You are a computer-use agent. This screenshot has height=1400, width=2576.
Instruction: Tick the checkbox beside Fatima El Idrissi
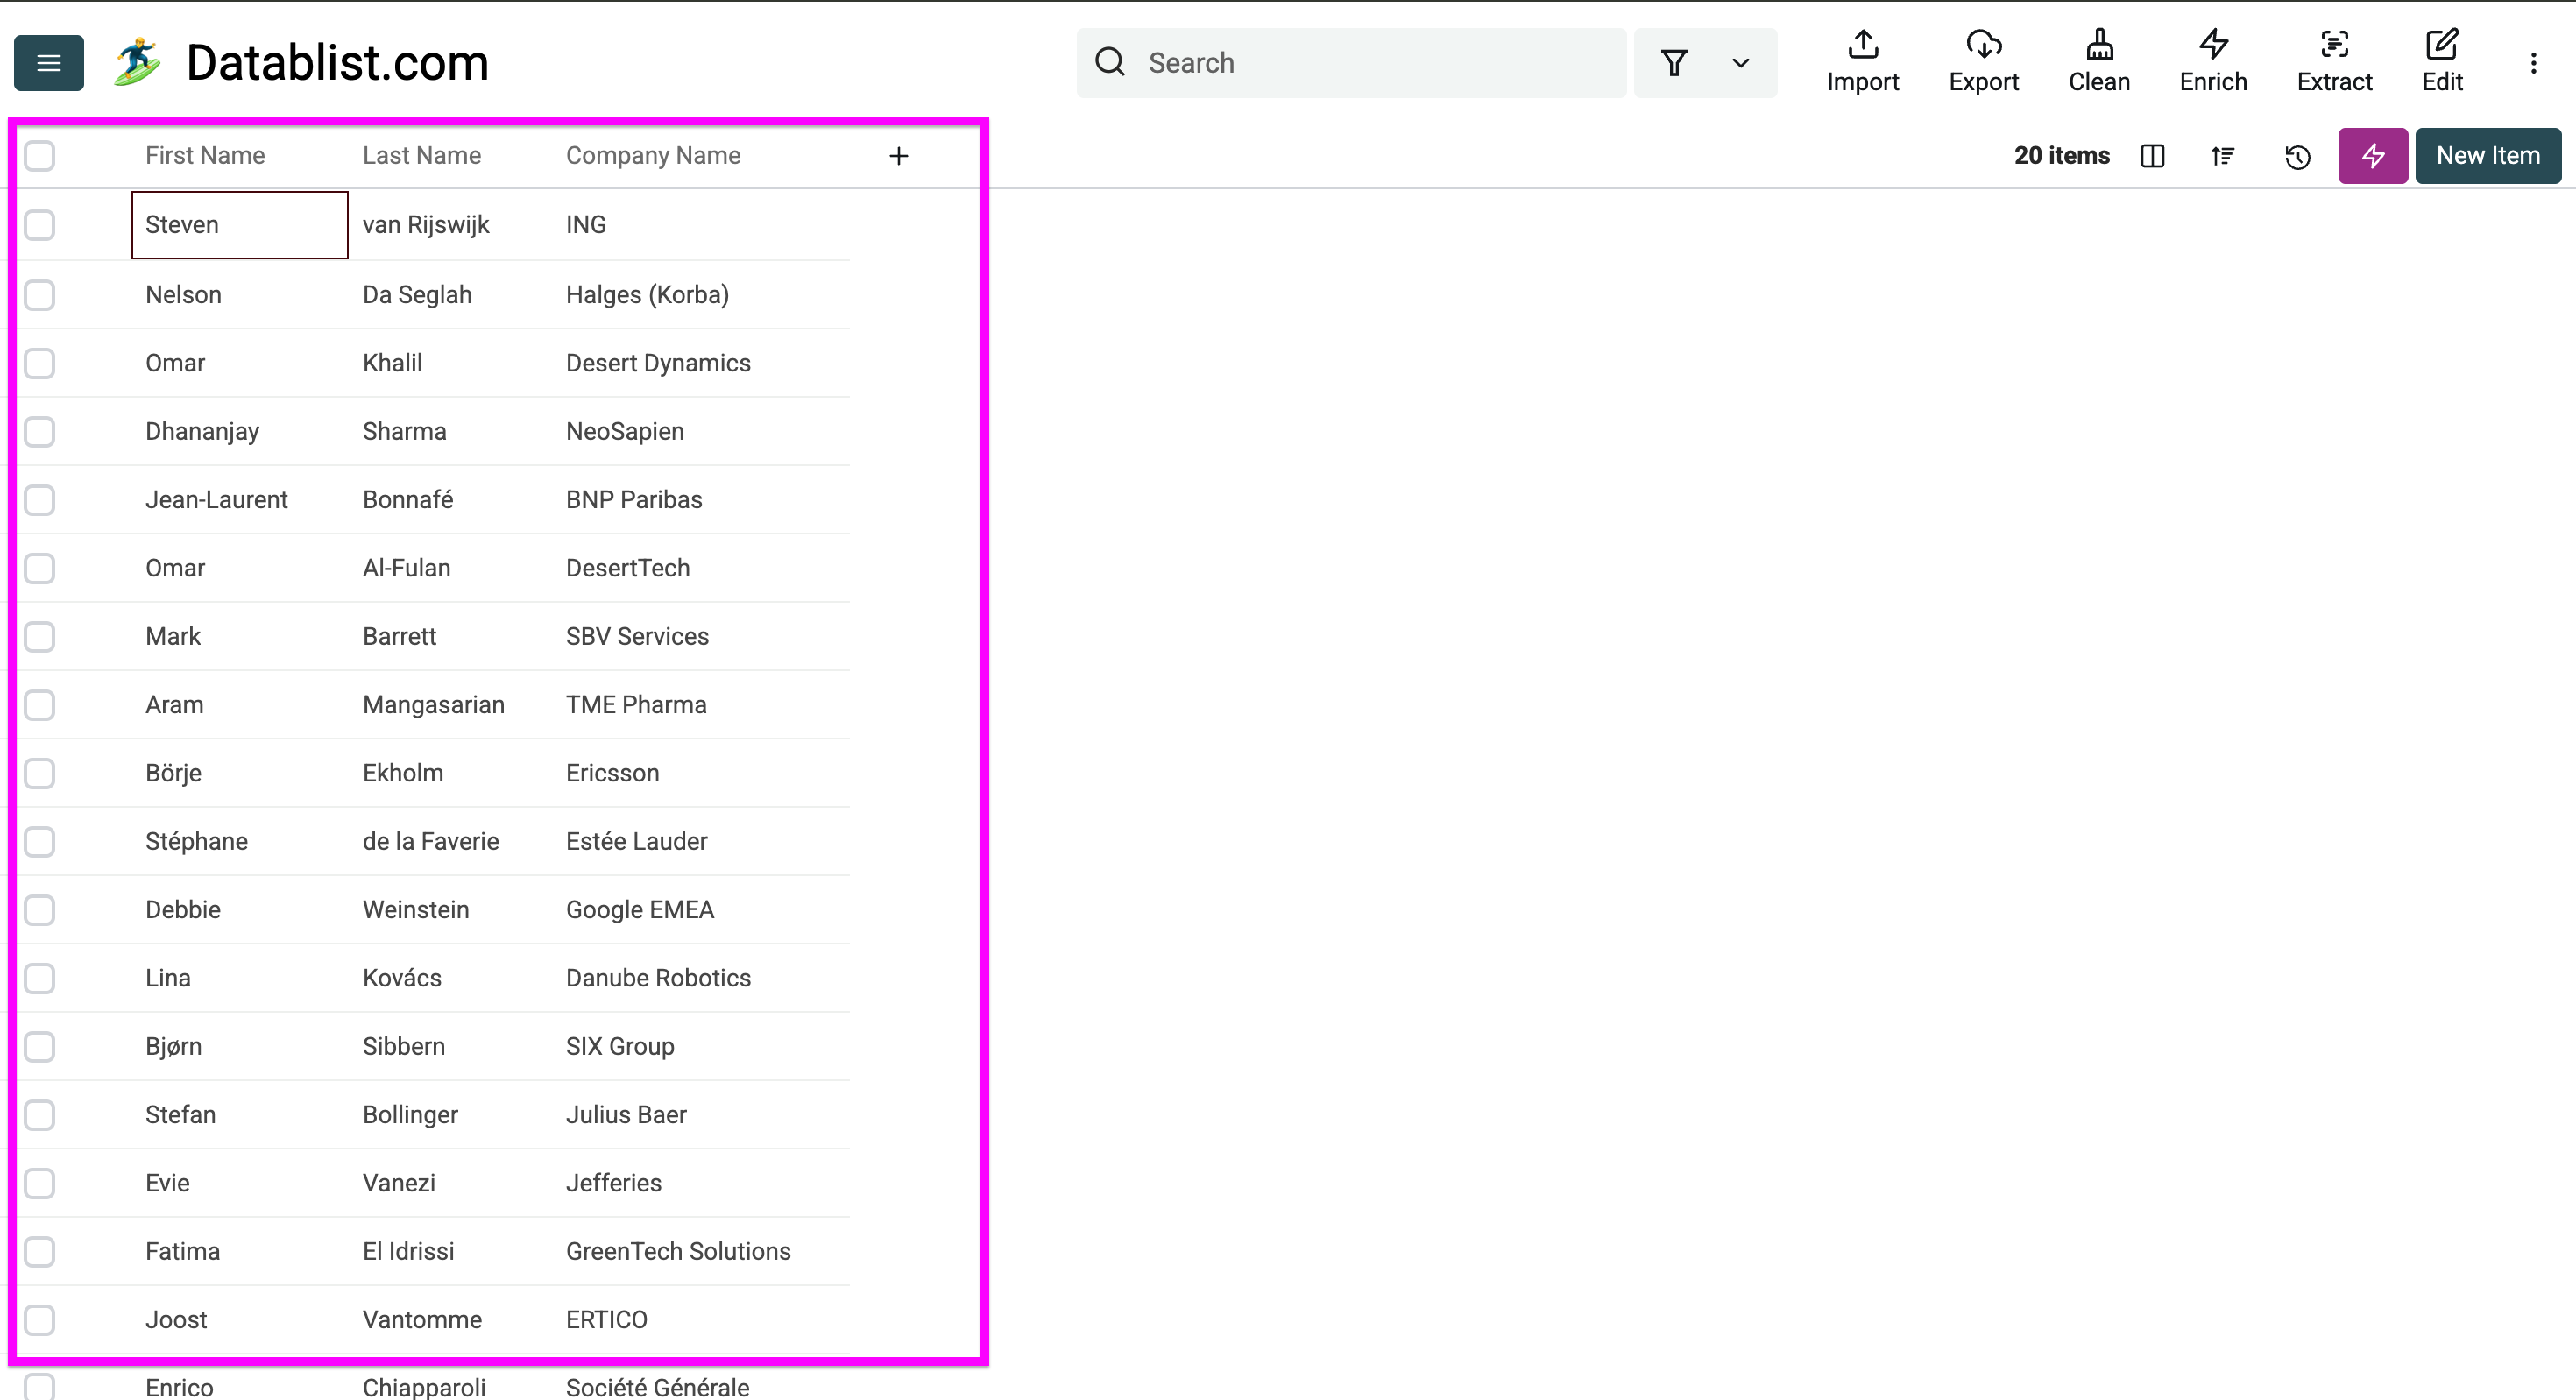pos(39,1251)
